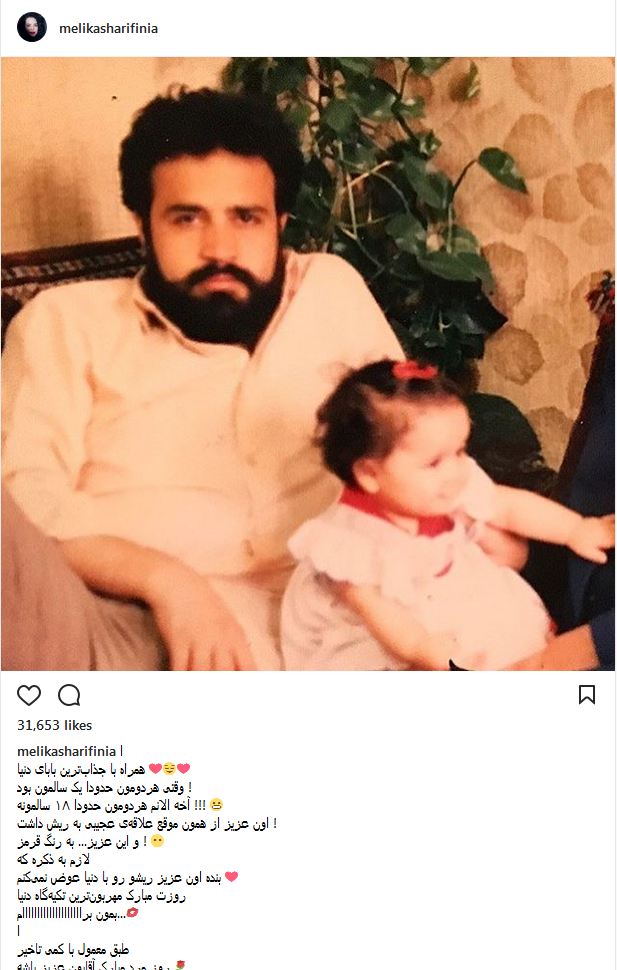Click the caption line 'طبق معمول با کمی تاخیر'
This screenshot has width=617, height=970.
click(x=73, y=949)
